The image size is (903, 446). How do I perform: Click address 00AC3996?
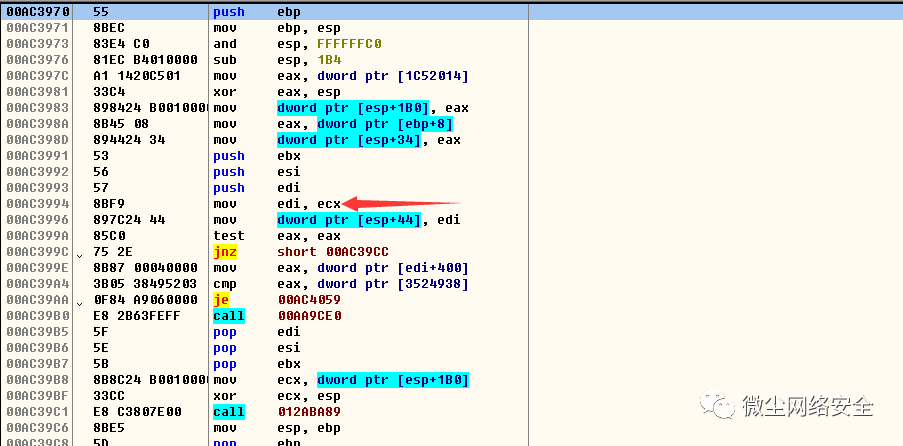[37, 220]
